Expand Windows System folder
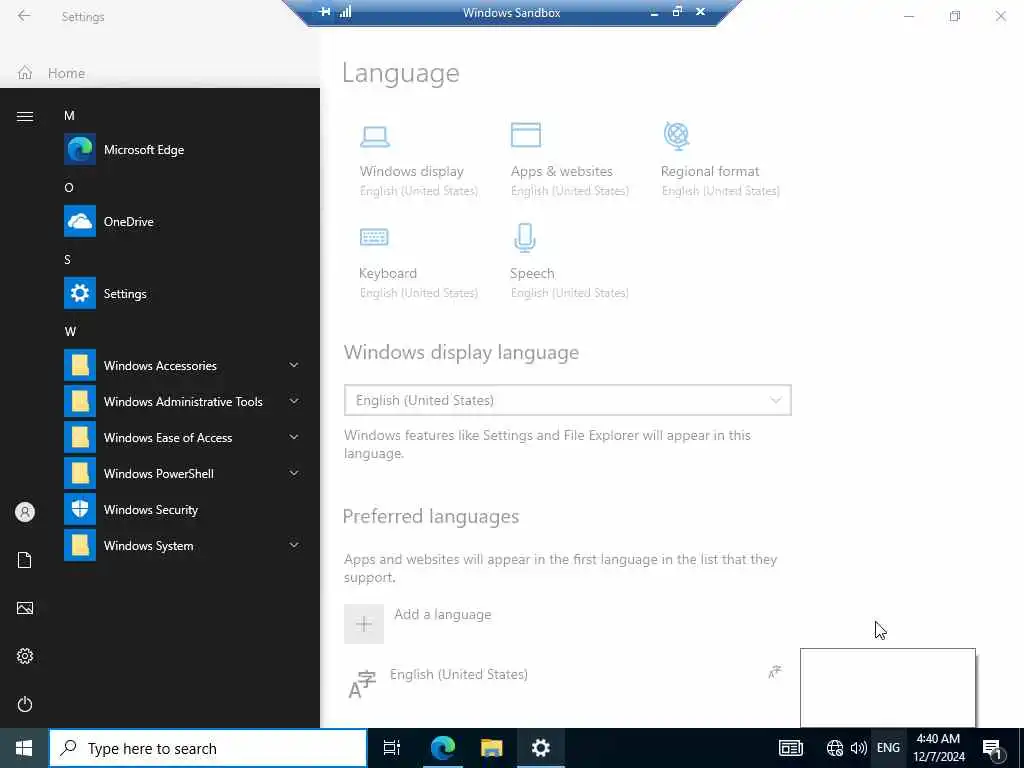 pyautogui.click(x=183, y=545)
